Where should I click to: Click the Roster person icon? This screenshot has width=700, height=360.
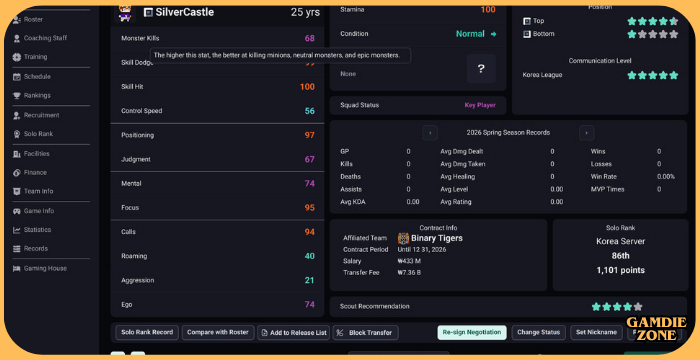(x=17, y=20)
